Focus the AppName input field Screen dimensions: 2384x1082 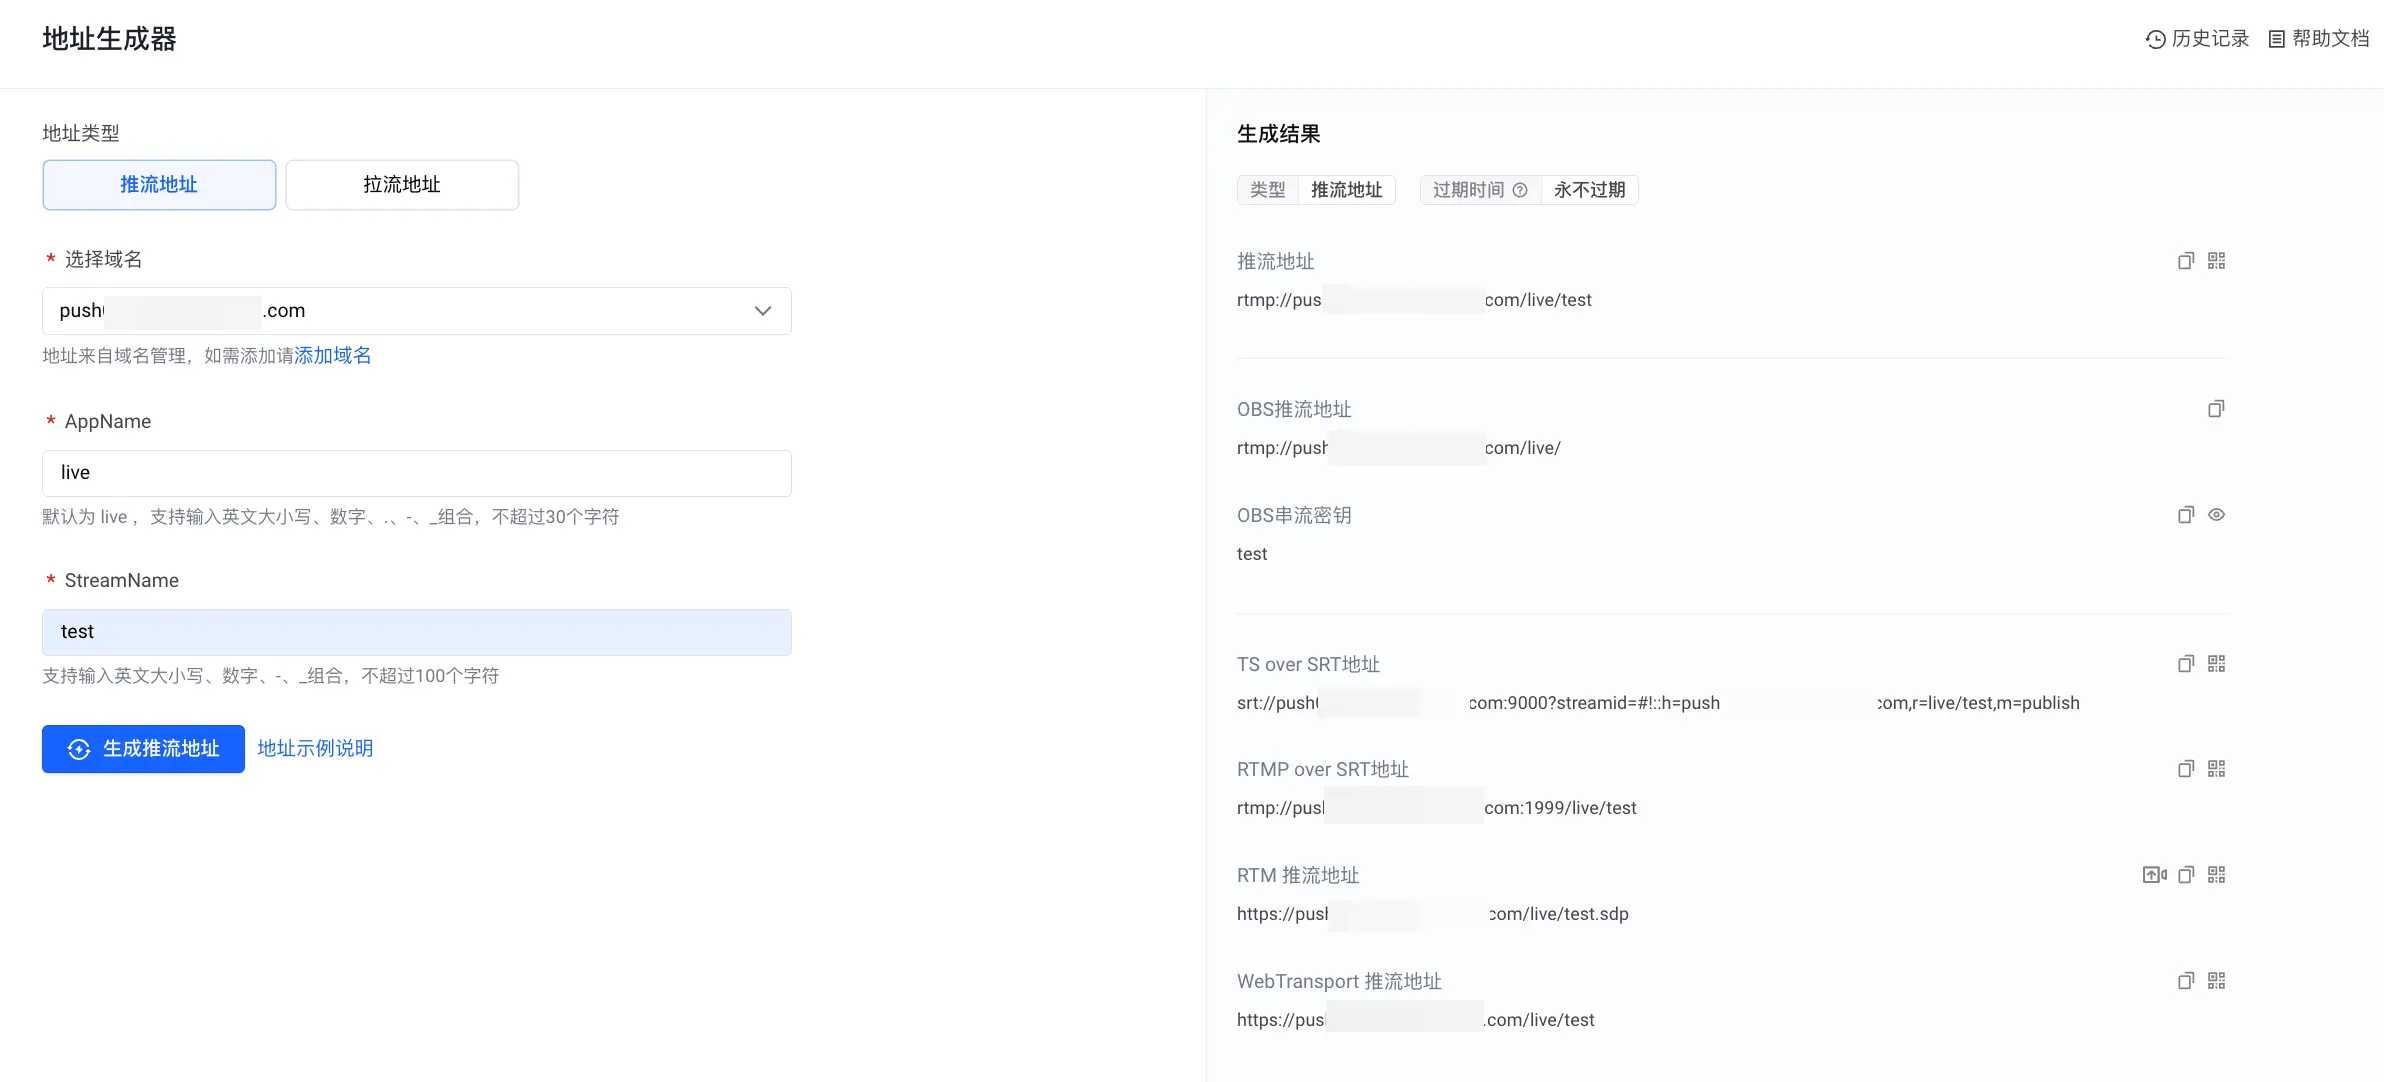click(417, 473)
